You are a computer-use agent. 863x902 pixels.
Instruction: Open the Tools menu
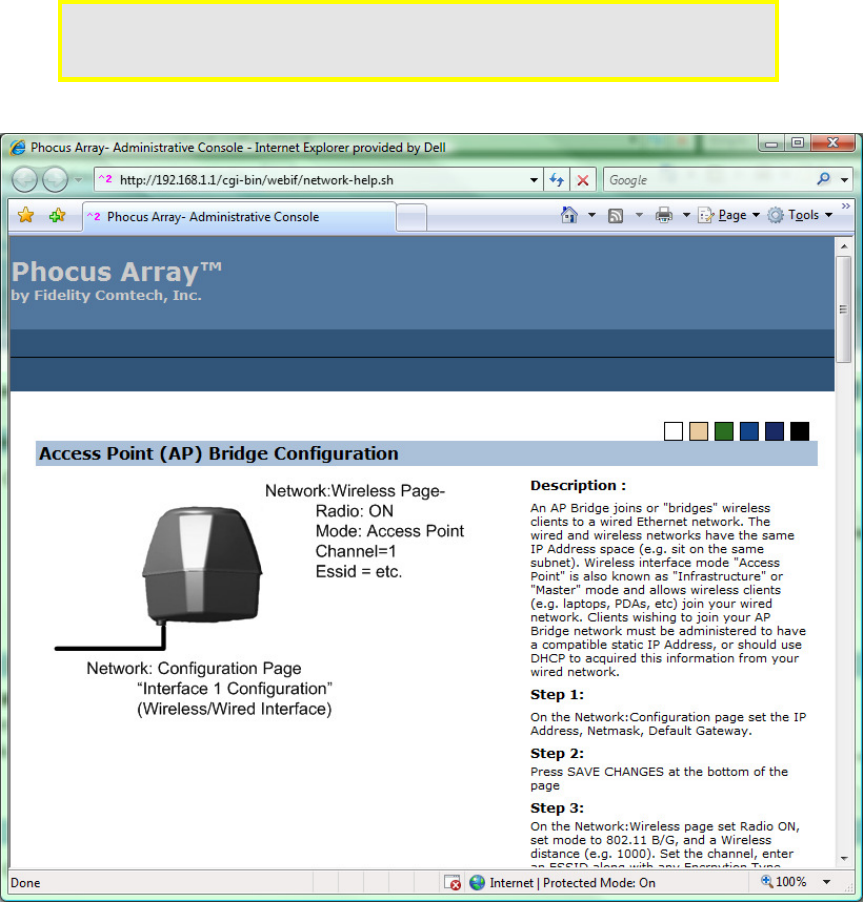[800, 215]
